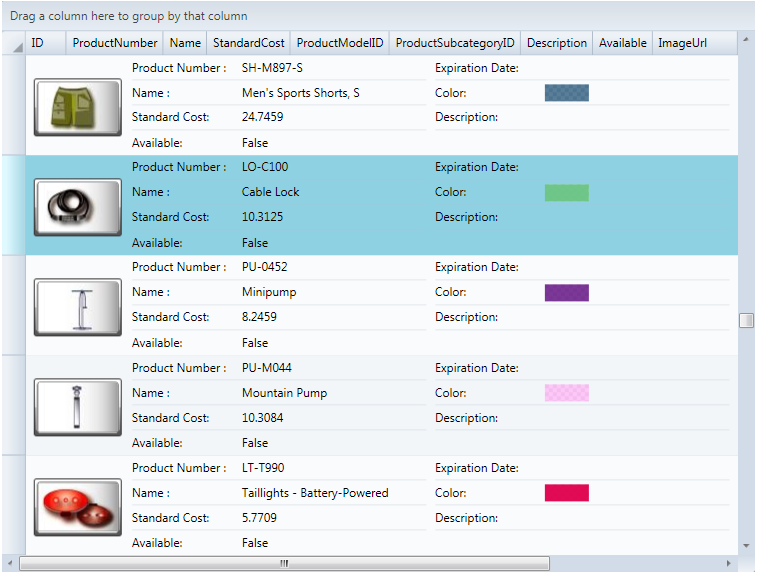Click the Mountain Pump product image
757x575 pixels.
pyautogui.click(x=77, y=406)
